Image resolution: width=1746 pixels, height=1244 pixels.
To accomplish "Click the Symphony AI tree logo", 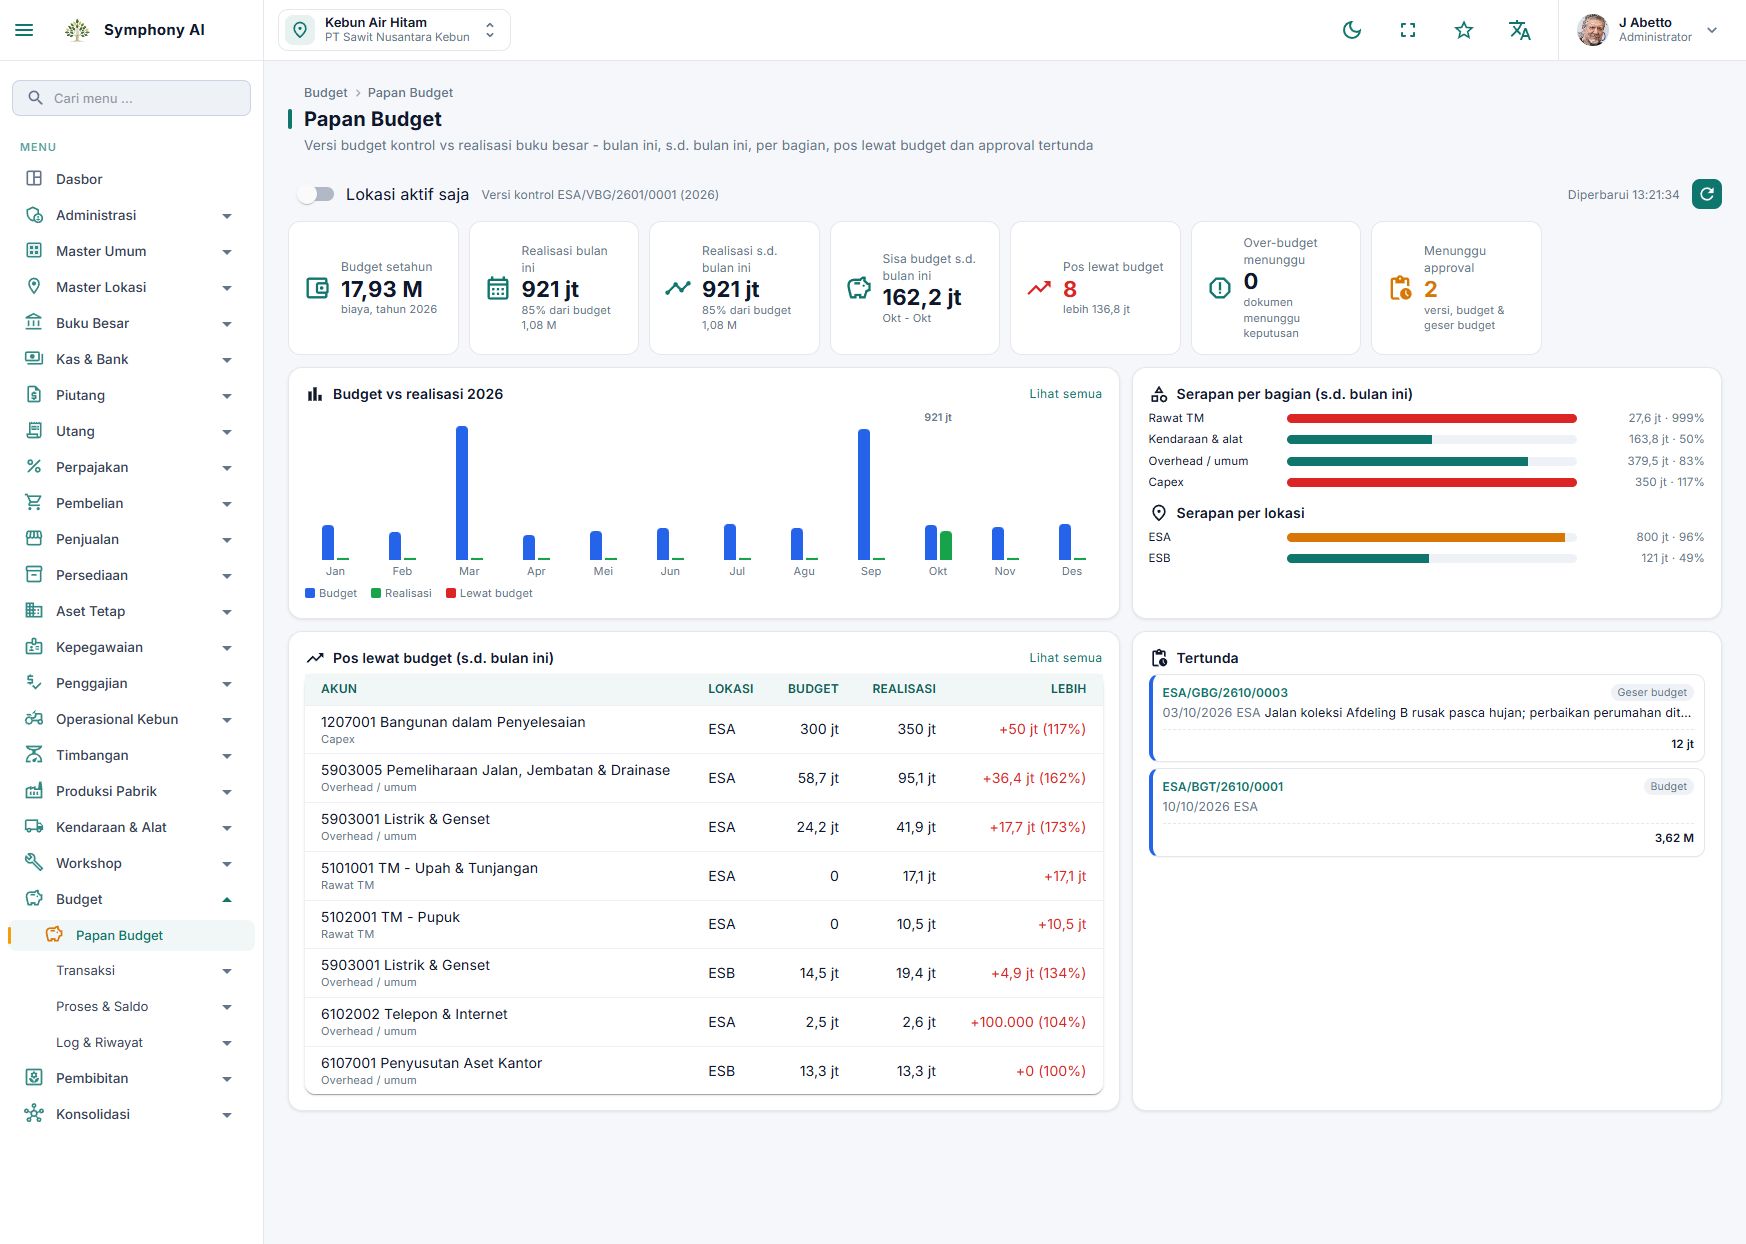I will 77,30.
